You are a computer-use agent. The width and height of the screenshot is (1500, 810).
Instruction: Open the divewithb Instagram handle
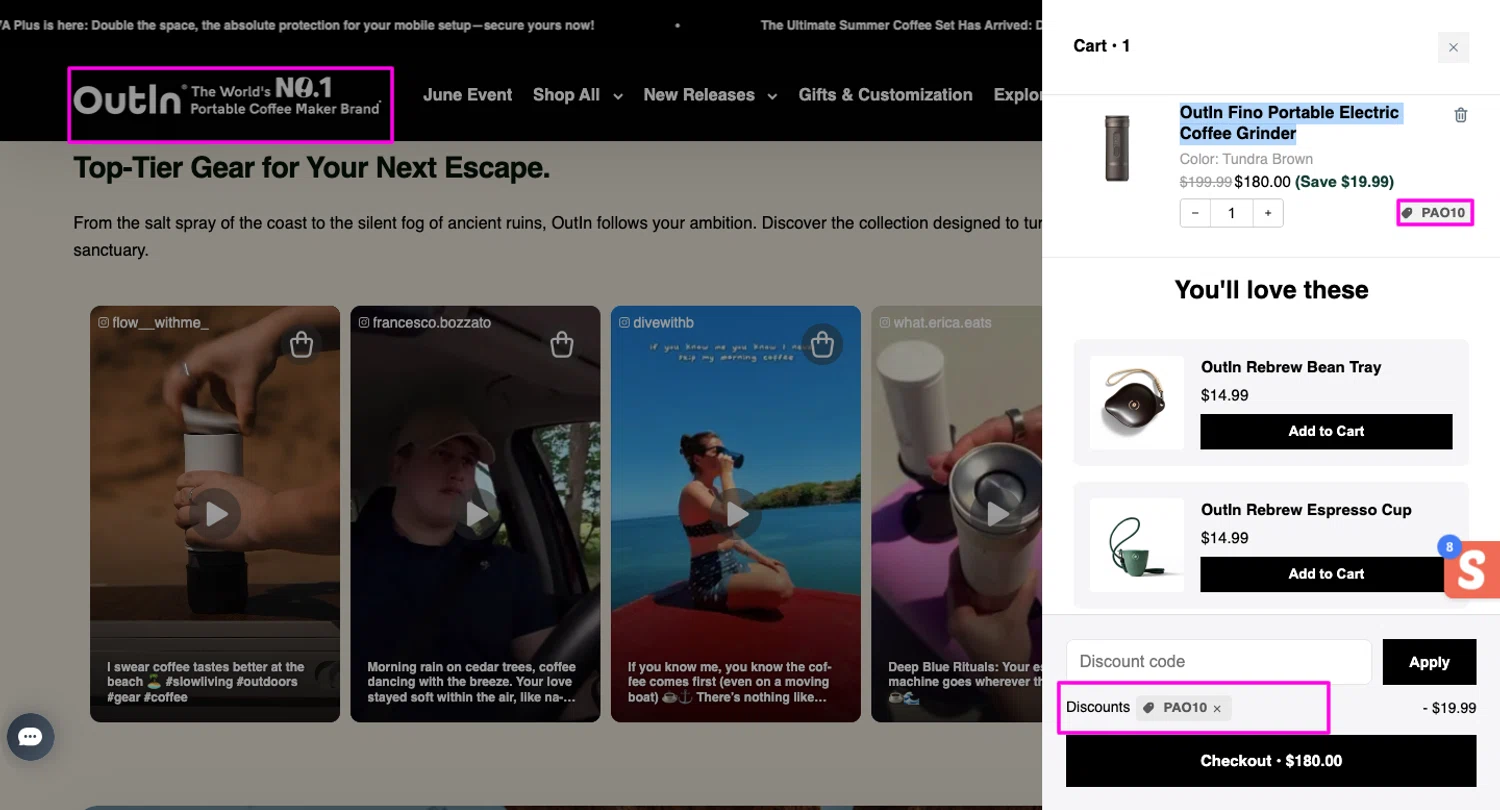click(656, 323)
